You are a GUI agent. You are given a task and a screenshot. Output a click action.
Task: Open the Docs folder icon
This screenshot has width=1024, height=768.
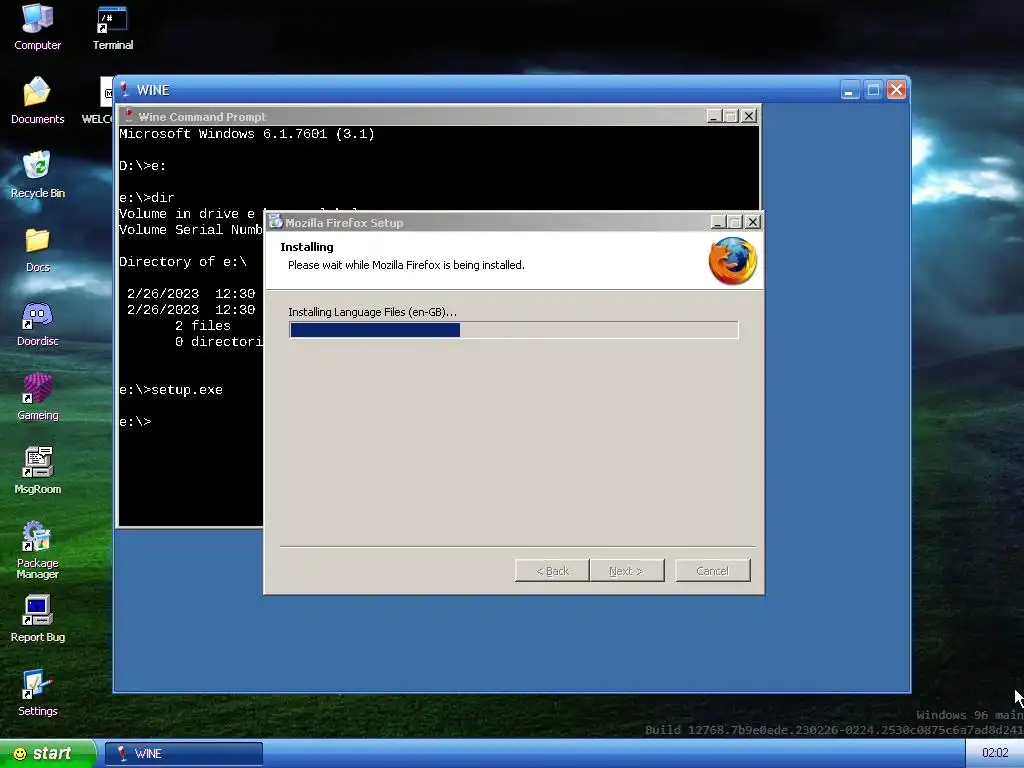(x=37, y=249)
